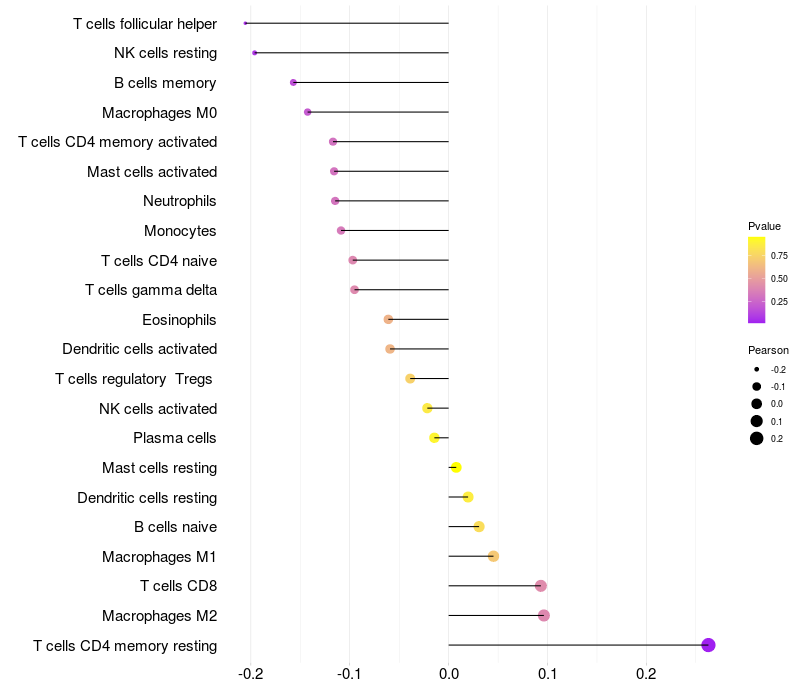Screen dimensions: 800x700
Task: Select the Plasma cells dot
Action: click(x=435, y=438)
